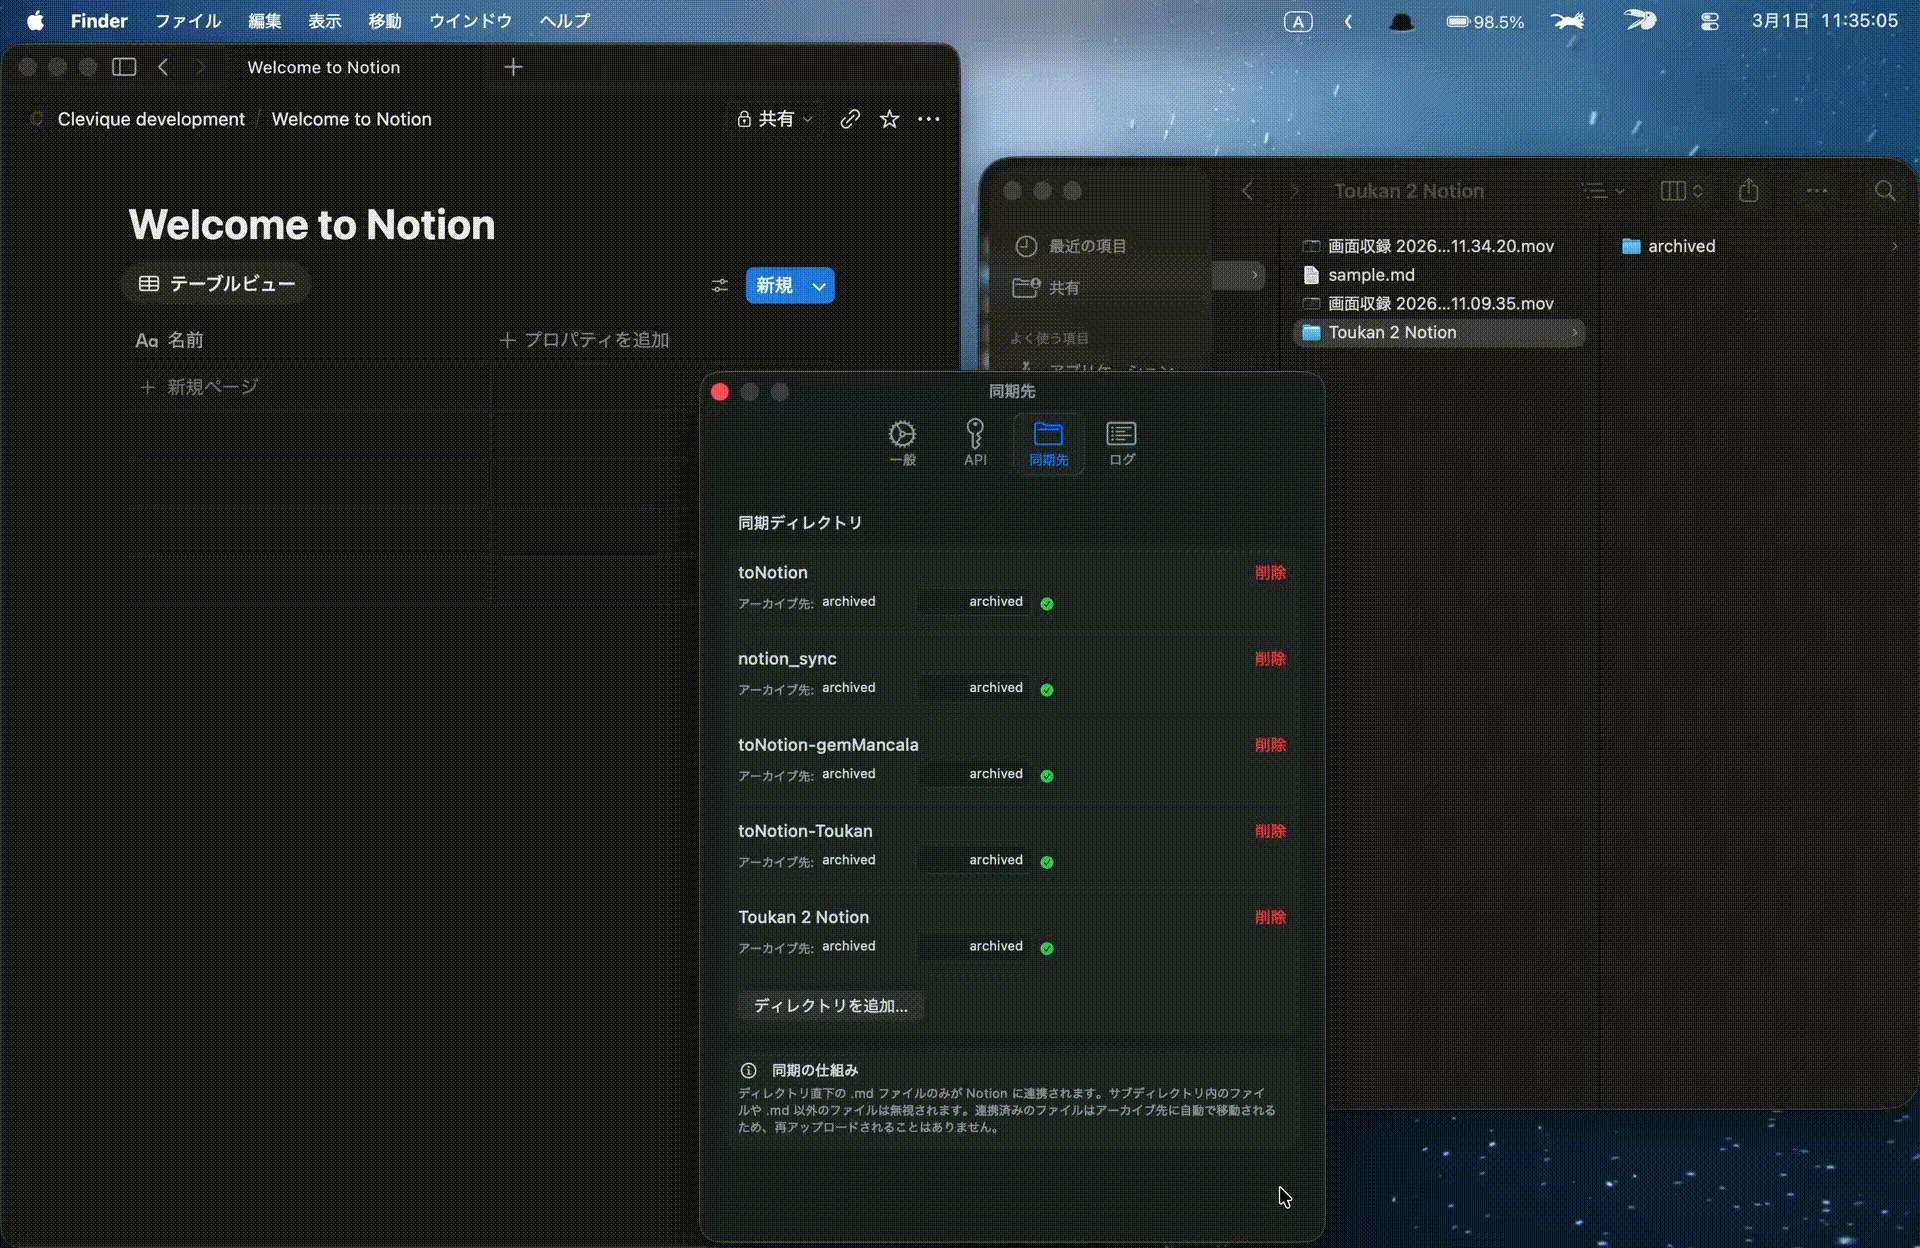
Task: Open the Notion page more options menu
Action: coord(928,119)
